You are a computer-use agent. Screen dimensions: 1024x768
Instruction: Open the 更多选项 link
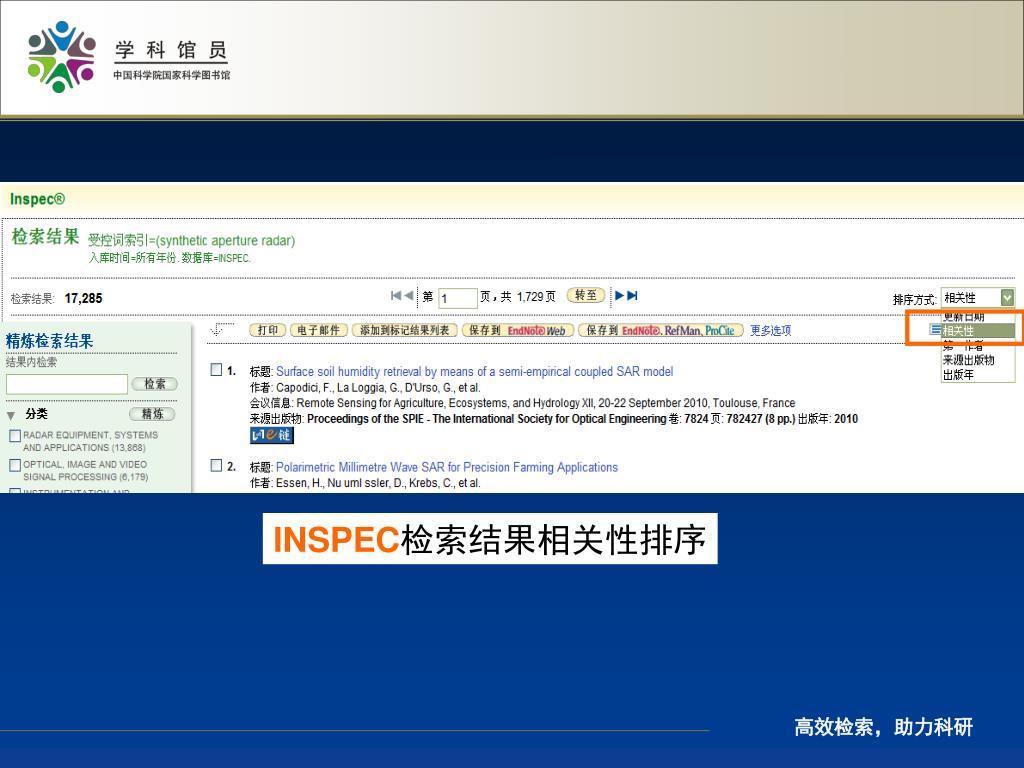pos(771,330)
